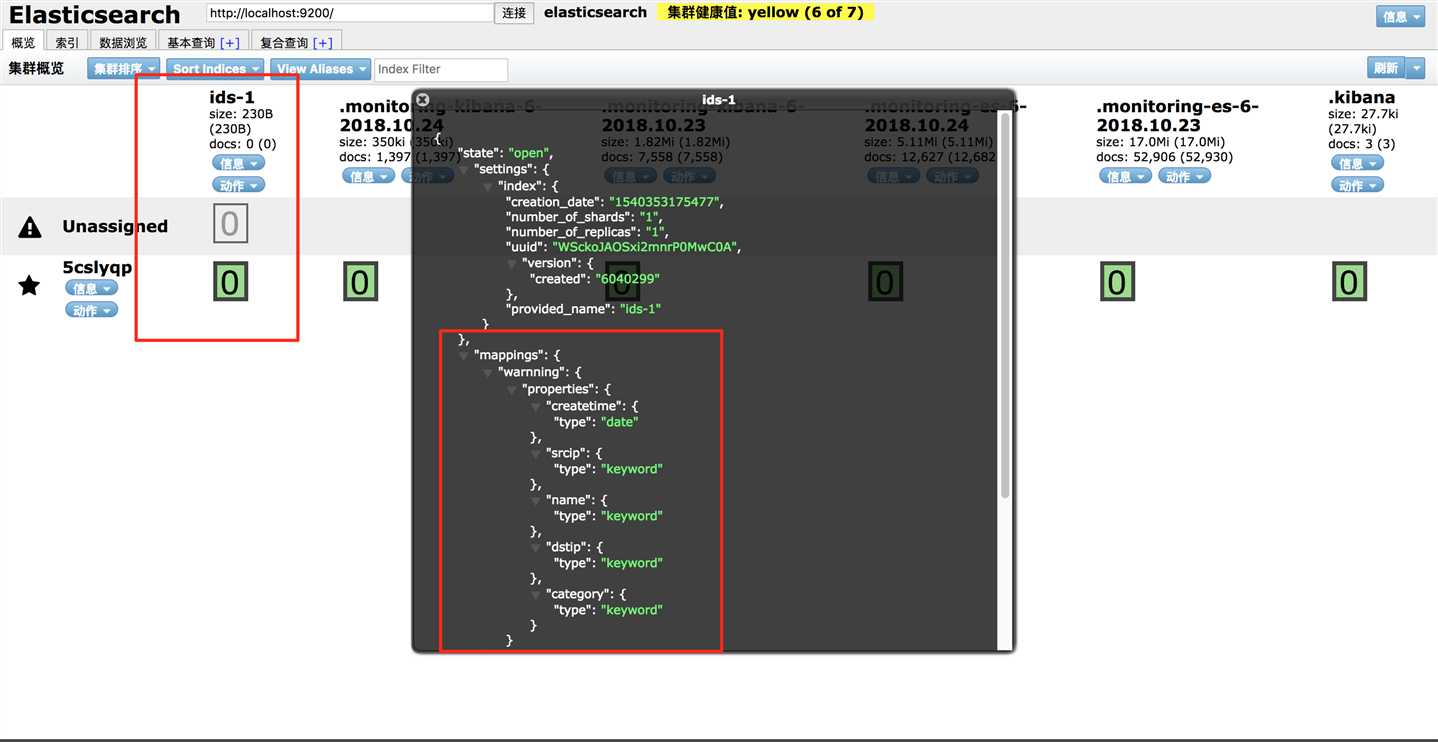Click the localhost:9200 URL field
This screenshot has width=1438, height=742.
tap(350, 13)
